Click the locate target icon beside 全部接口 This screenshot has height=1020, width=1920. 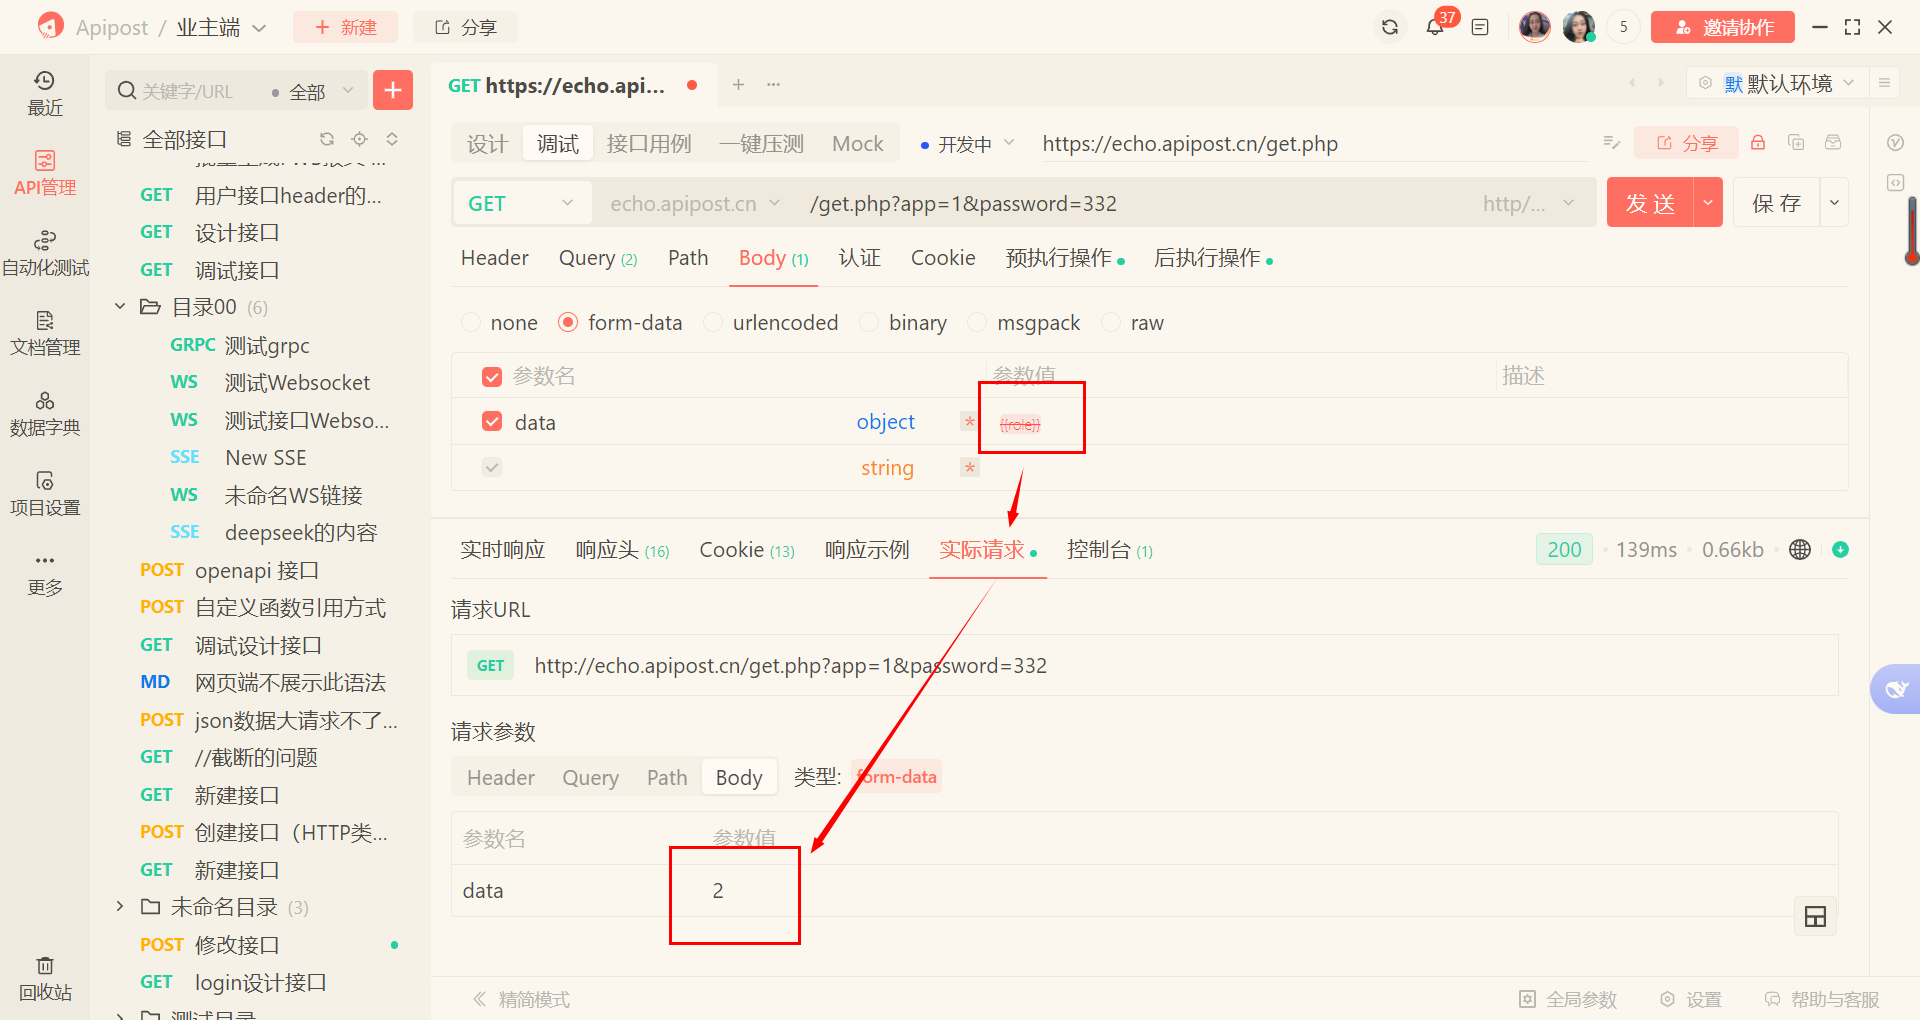point(359,139)
